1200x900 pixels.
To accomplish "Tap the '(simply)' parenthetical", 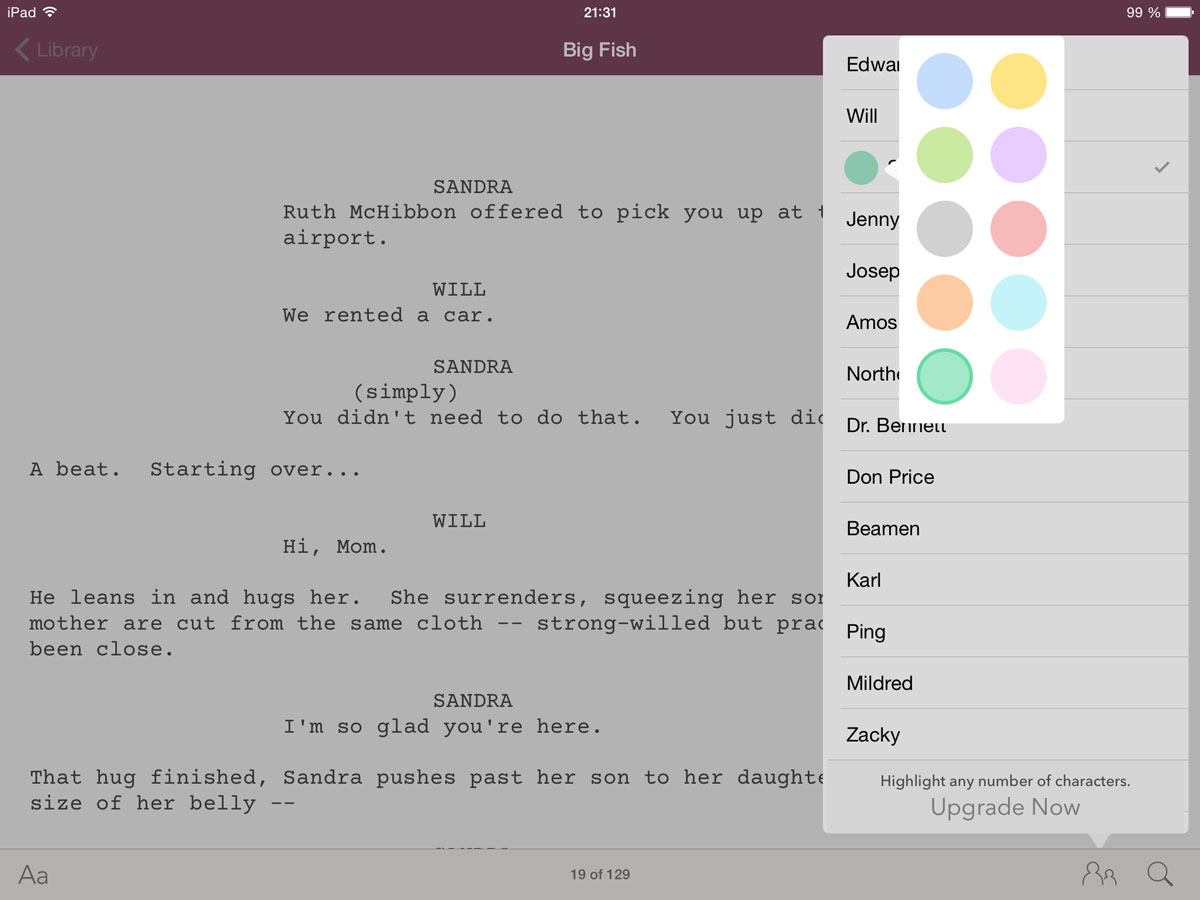I will tap(405, 392).
